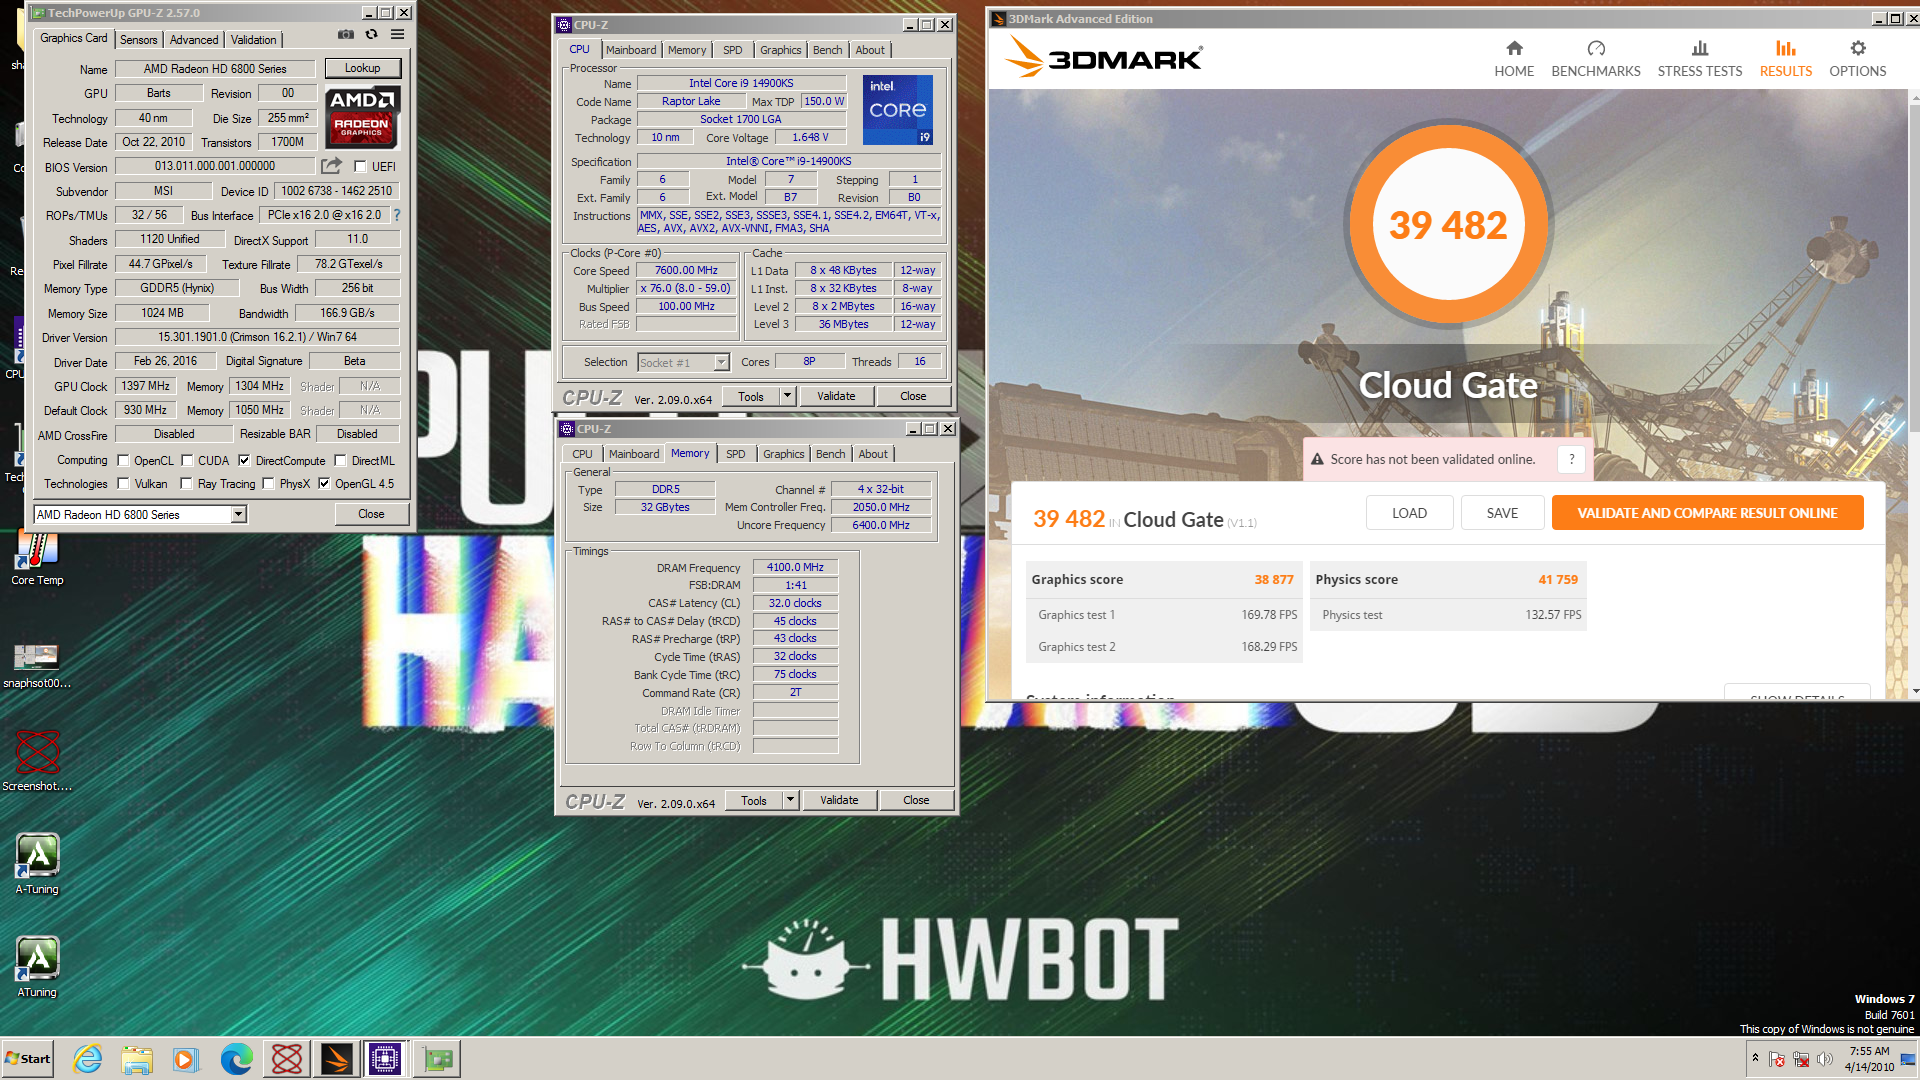The width and height of the screenshot is (1920, 1080).
Task: Toggle the OpenGL 4.5 checkbox
Action: [324, 483]
